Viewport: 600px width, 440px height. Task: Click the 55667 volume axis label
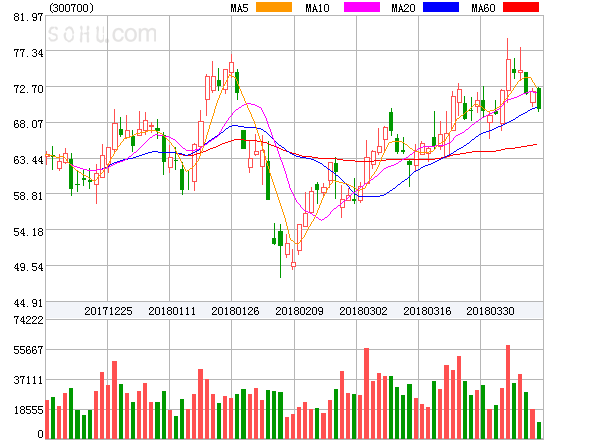28,350
